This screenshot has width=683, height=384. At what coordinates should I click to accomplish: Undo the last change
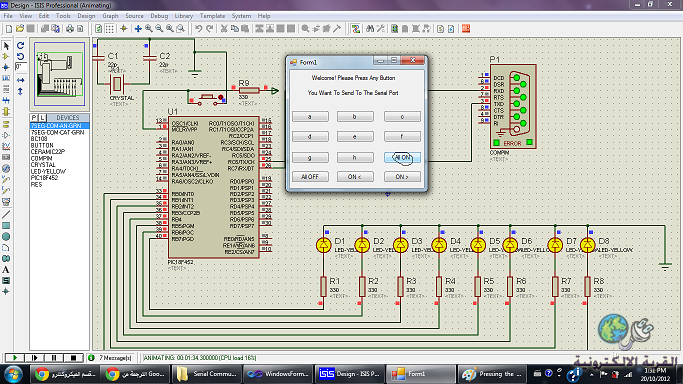(199, 29)
